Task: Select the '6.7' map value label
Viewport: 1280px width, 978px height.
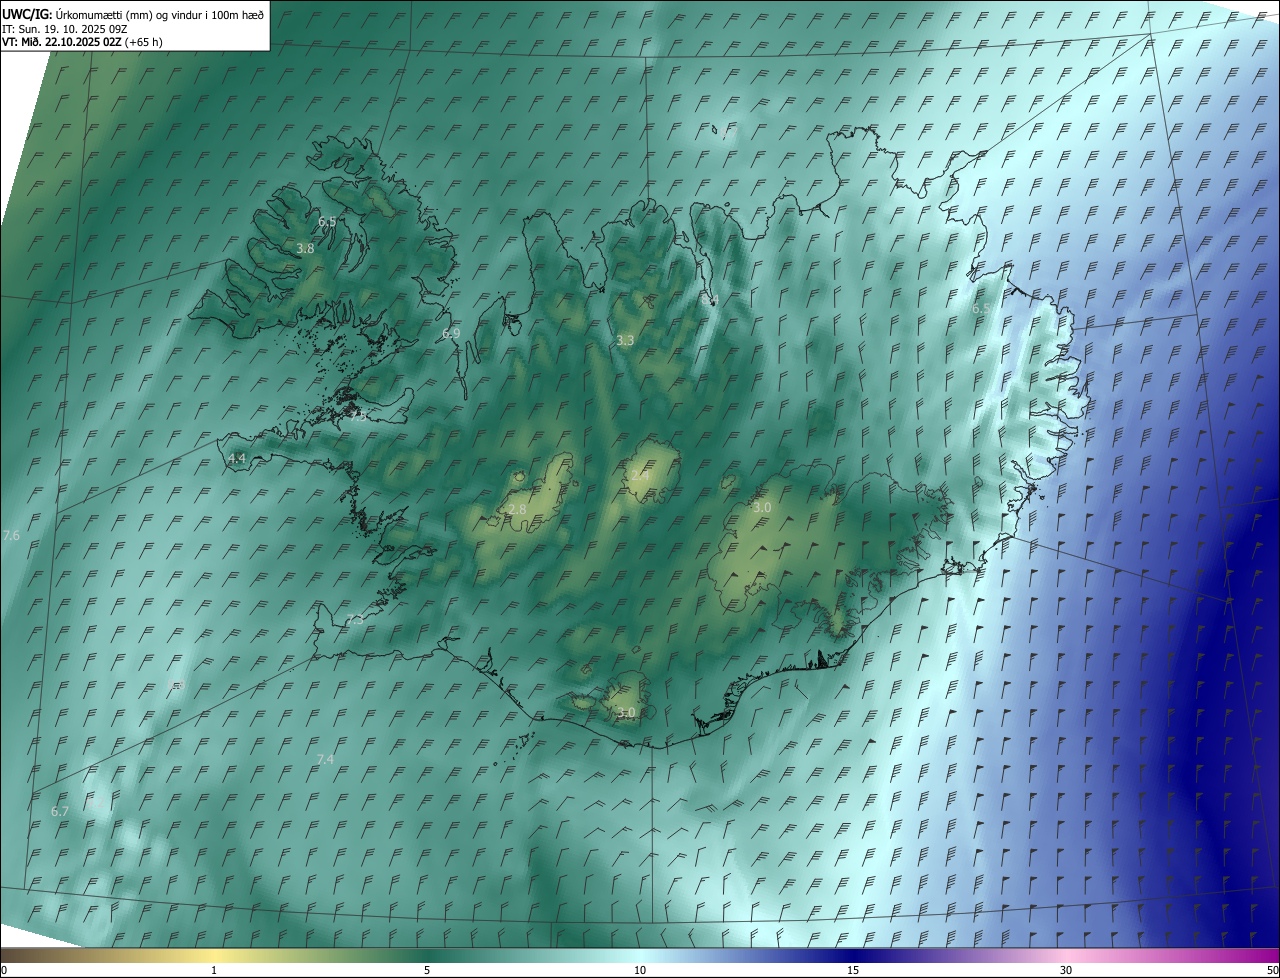Action: pos(60,811)
